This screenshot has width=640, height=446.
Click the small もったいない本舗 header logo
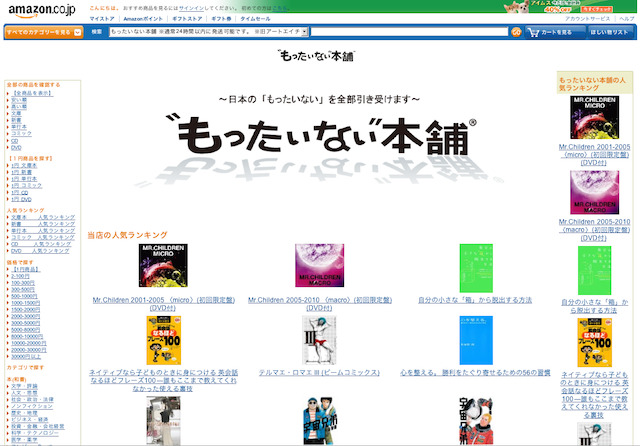(316, 56)
